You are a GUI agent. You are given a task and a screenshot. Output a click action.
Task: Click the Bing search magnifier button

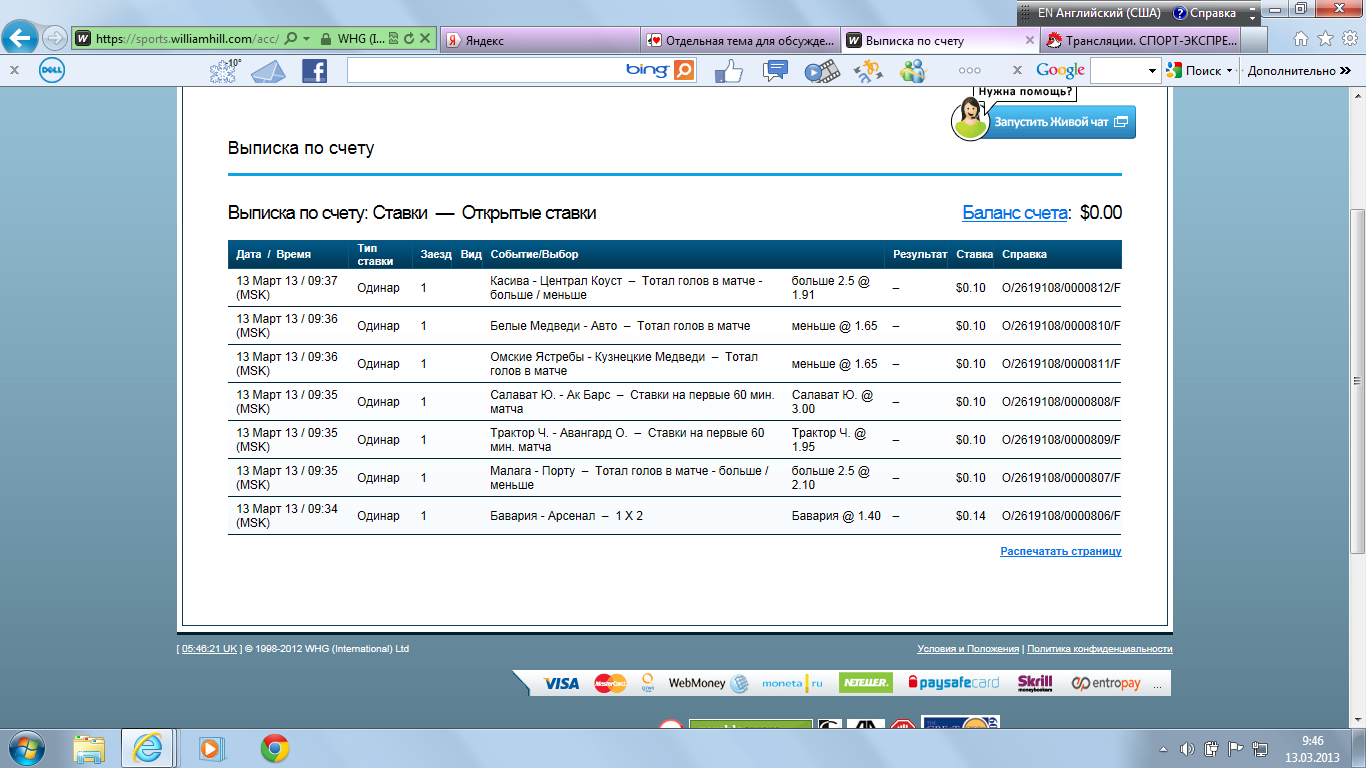pyautogui.click(x=684, y=70)
